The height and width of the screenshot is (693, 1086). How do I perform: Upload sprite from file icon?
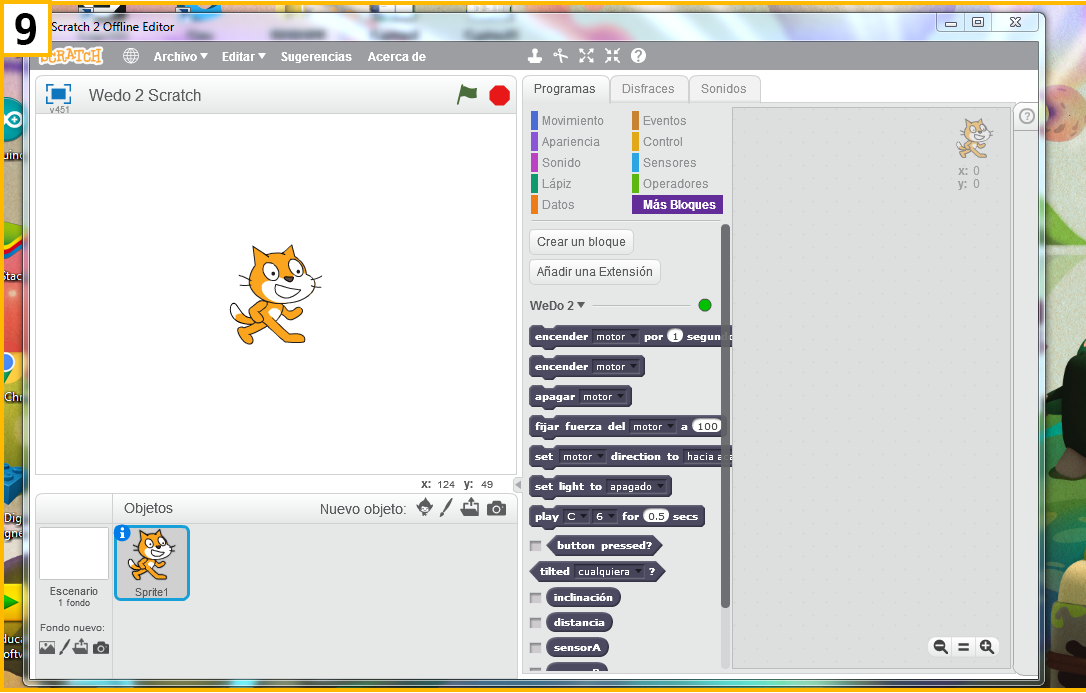point(470,507)
